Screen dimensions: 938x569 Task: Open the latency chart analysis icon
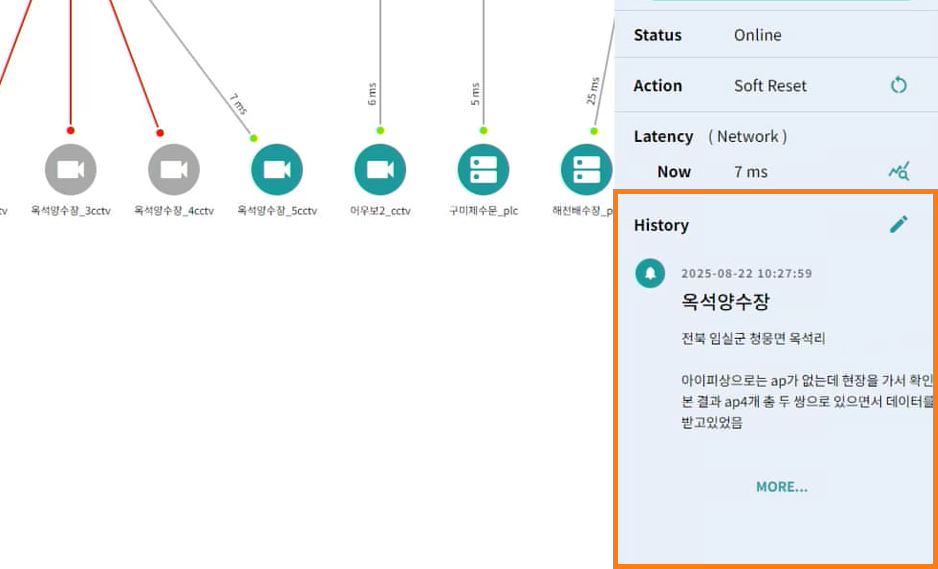coord(898,172)
